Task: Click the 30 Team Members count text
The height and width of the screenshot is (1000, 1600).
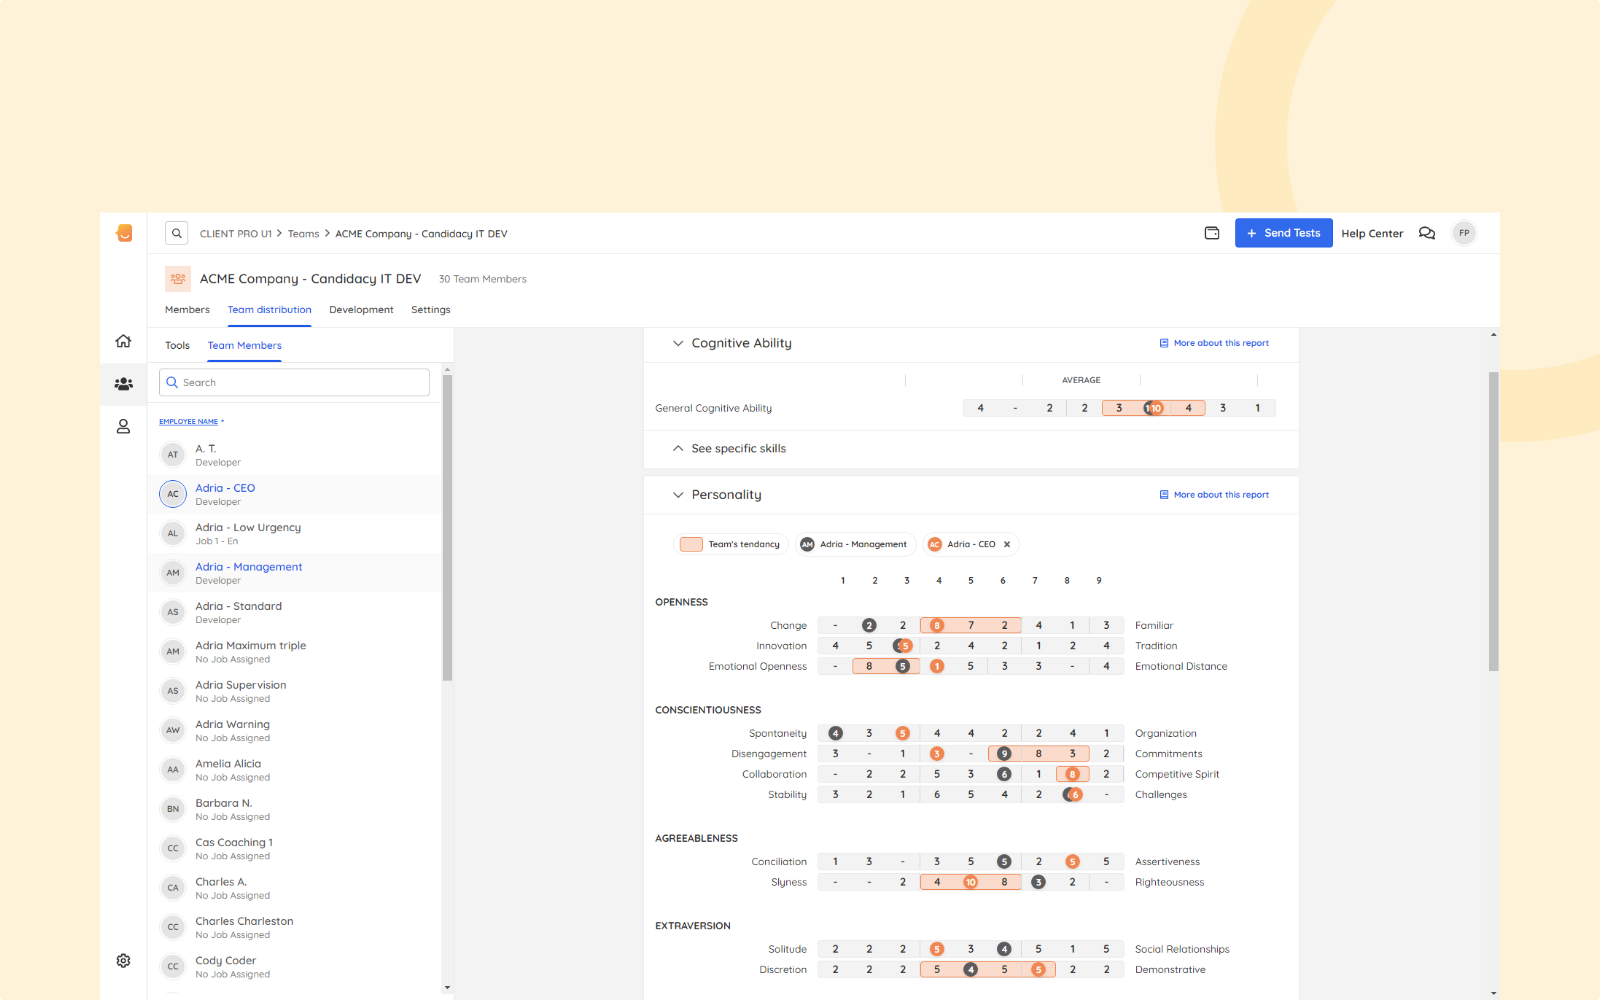Action: pos(482,280)
